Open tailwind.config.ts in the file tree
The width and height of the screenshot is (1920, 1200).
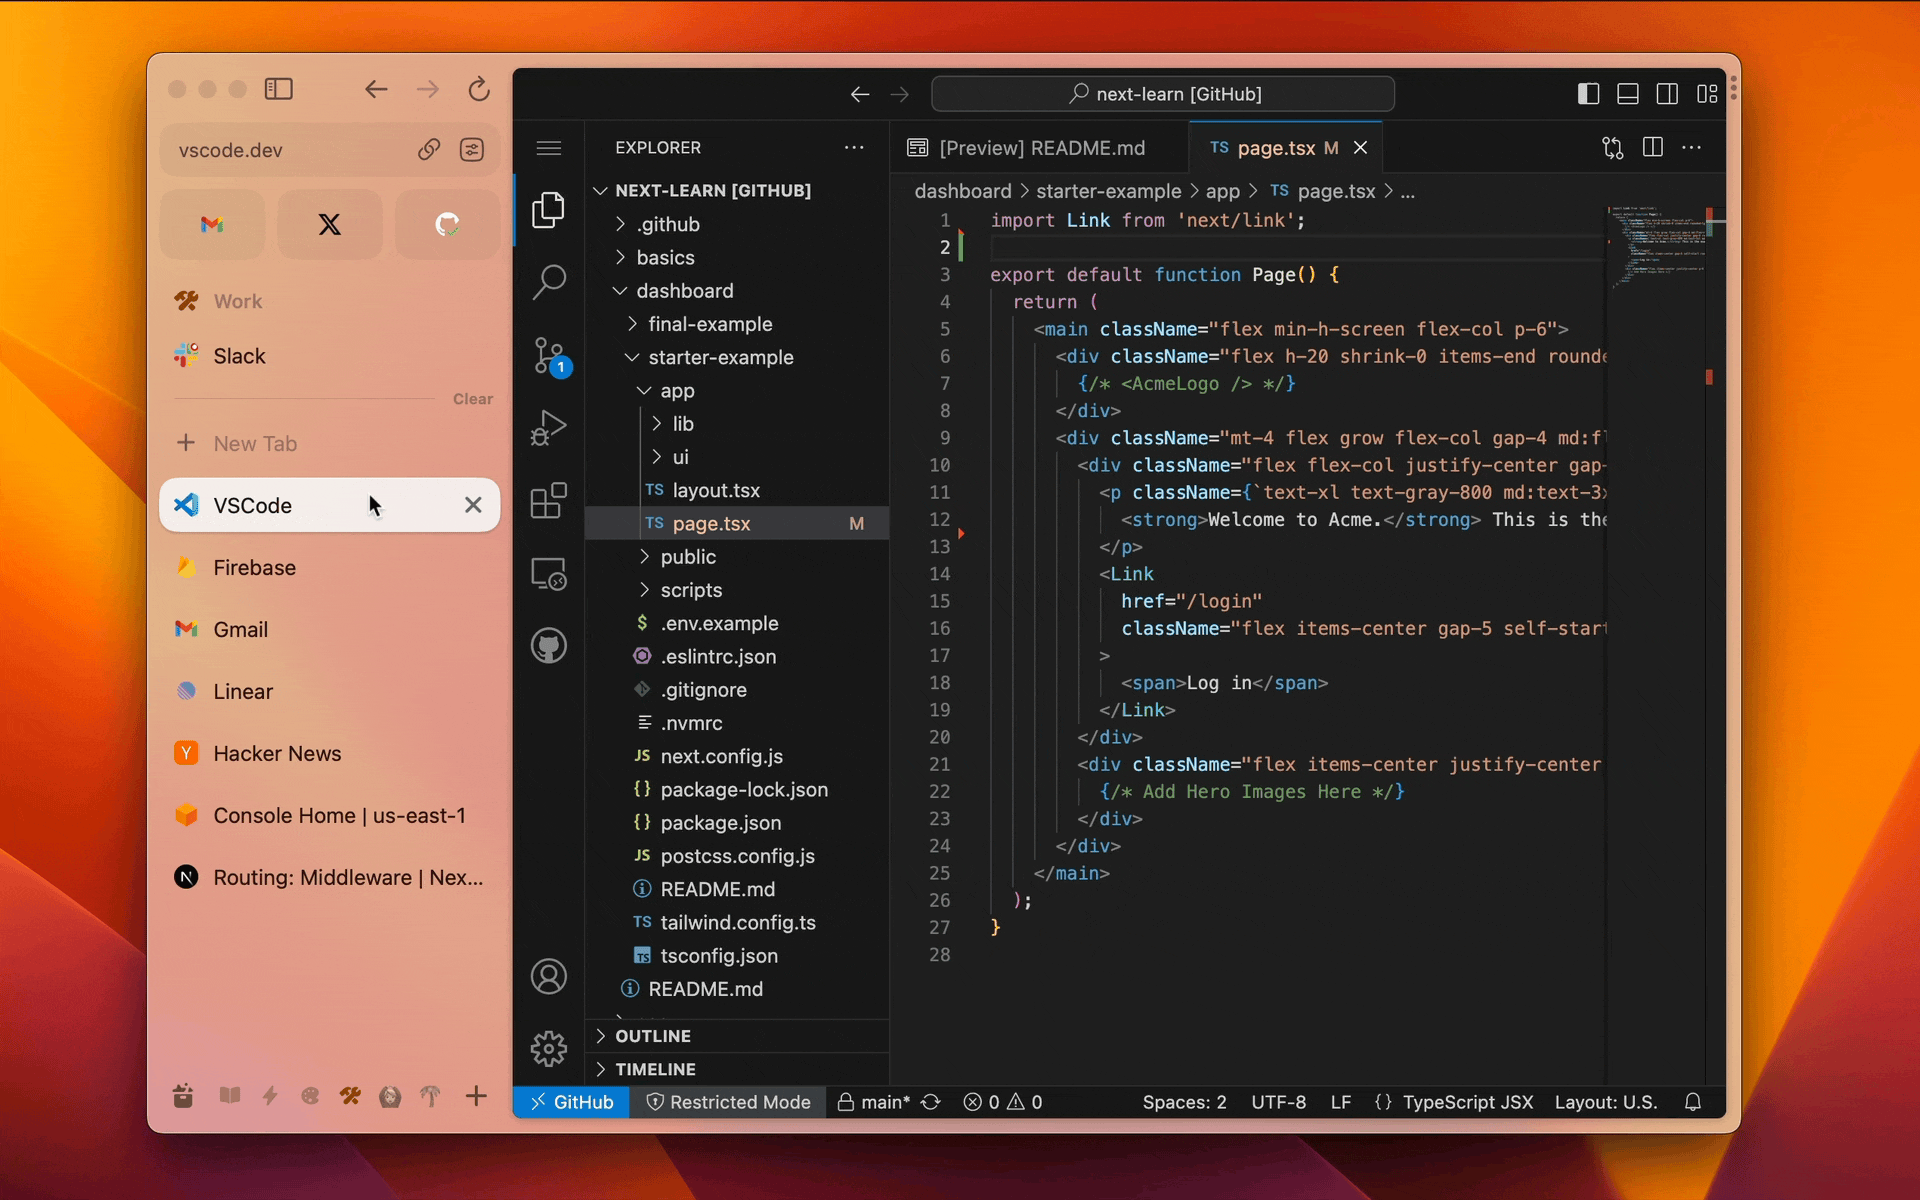point(737,922)
